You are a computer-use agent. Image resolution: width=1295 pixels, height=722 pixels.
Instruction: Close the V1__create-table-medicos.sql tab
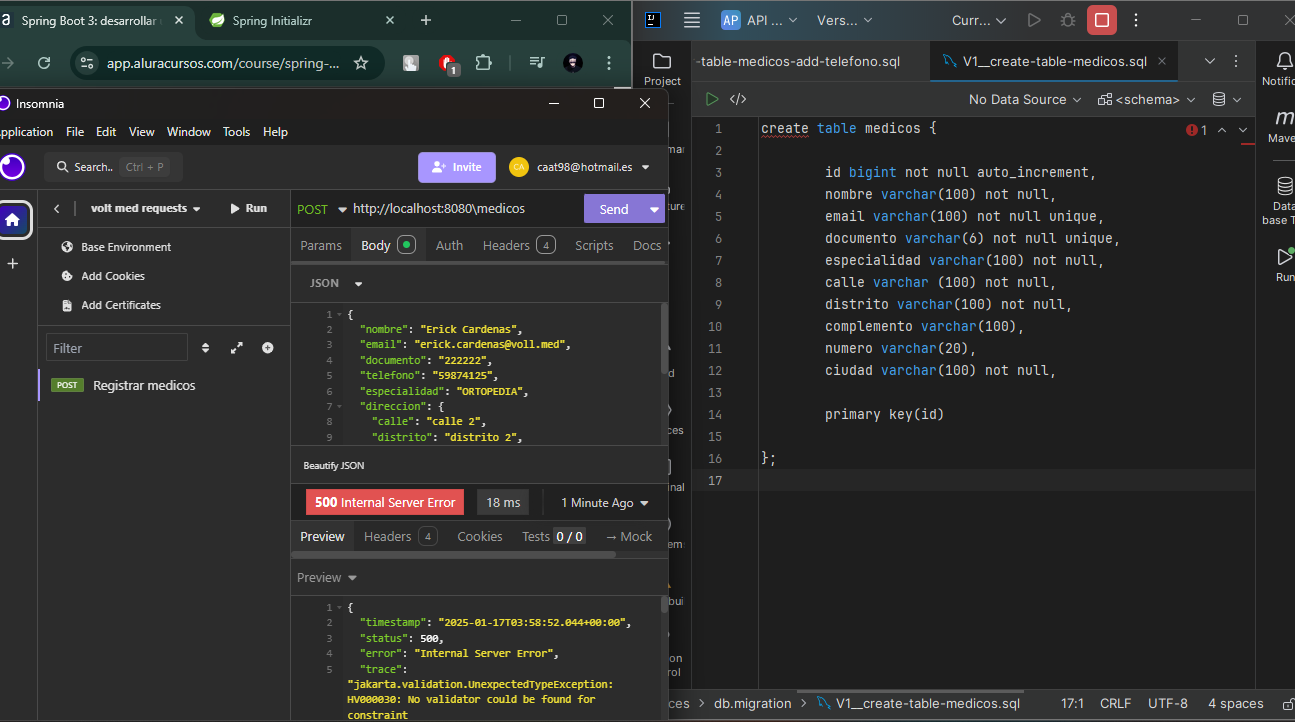tap(1161, 61)
